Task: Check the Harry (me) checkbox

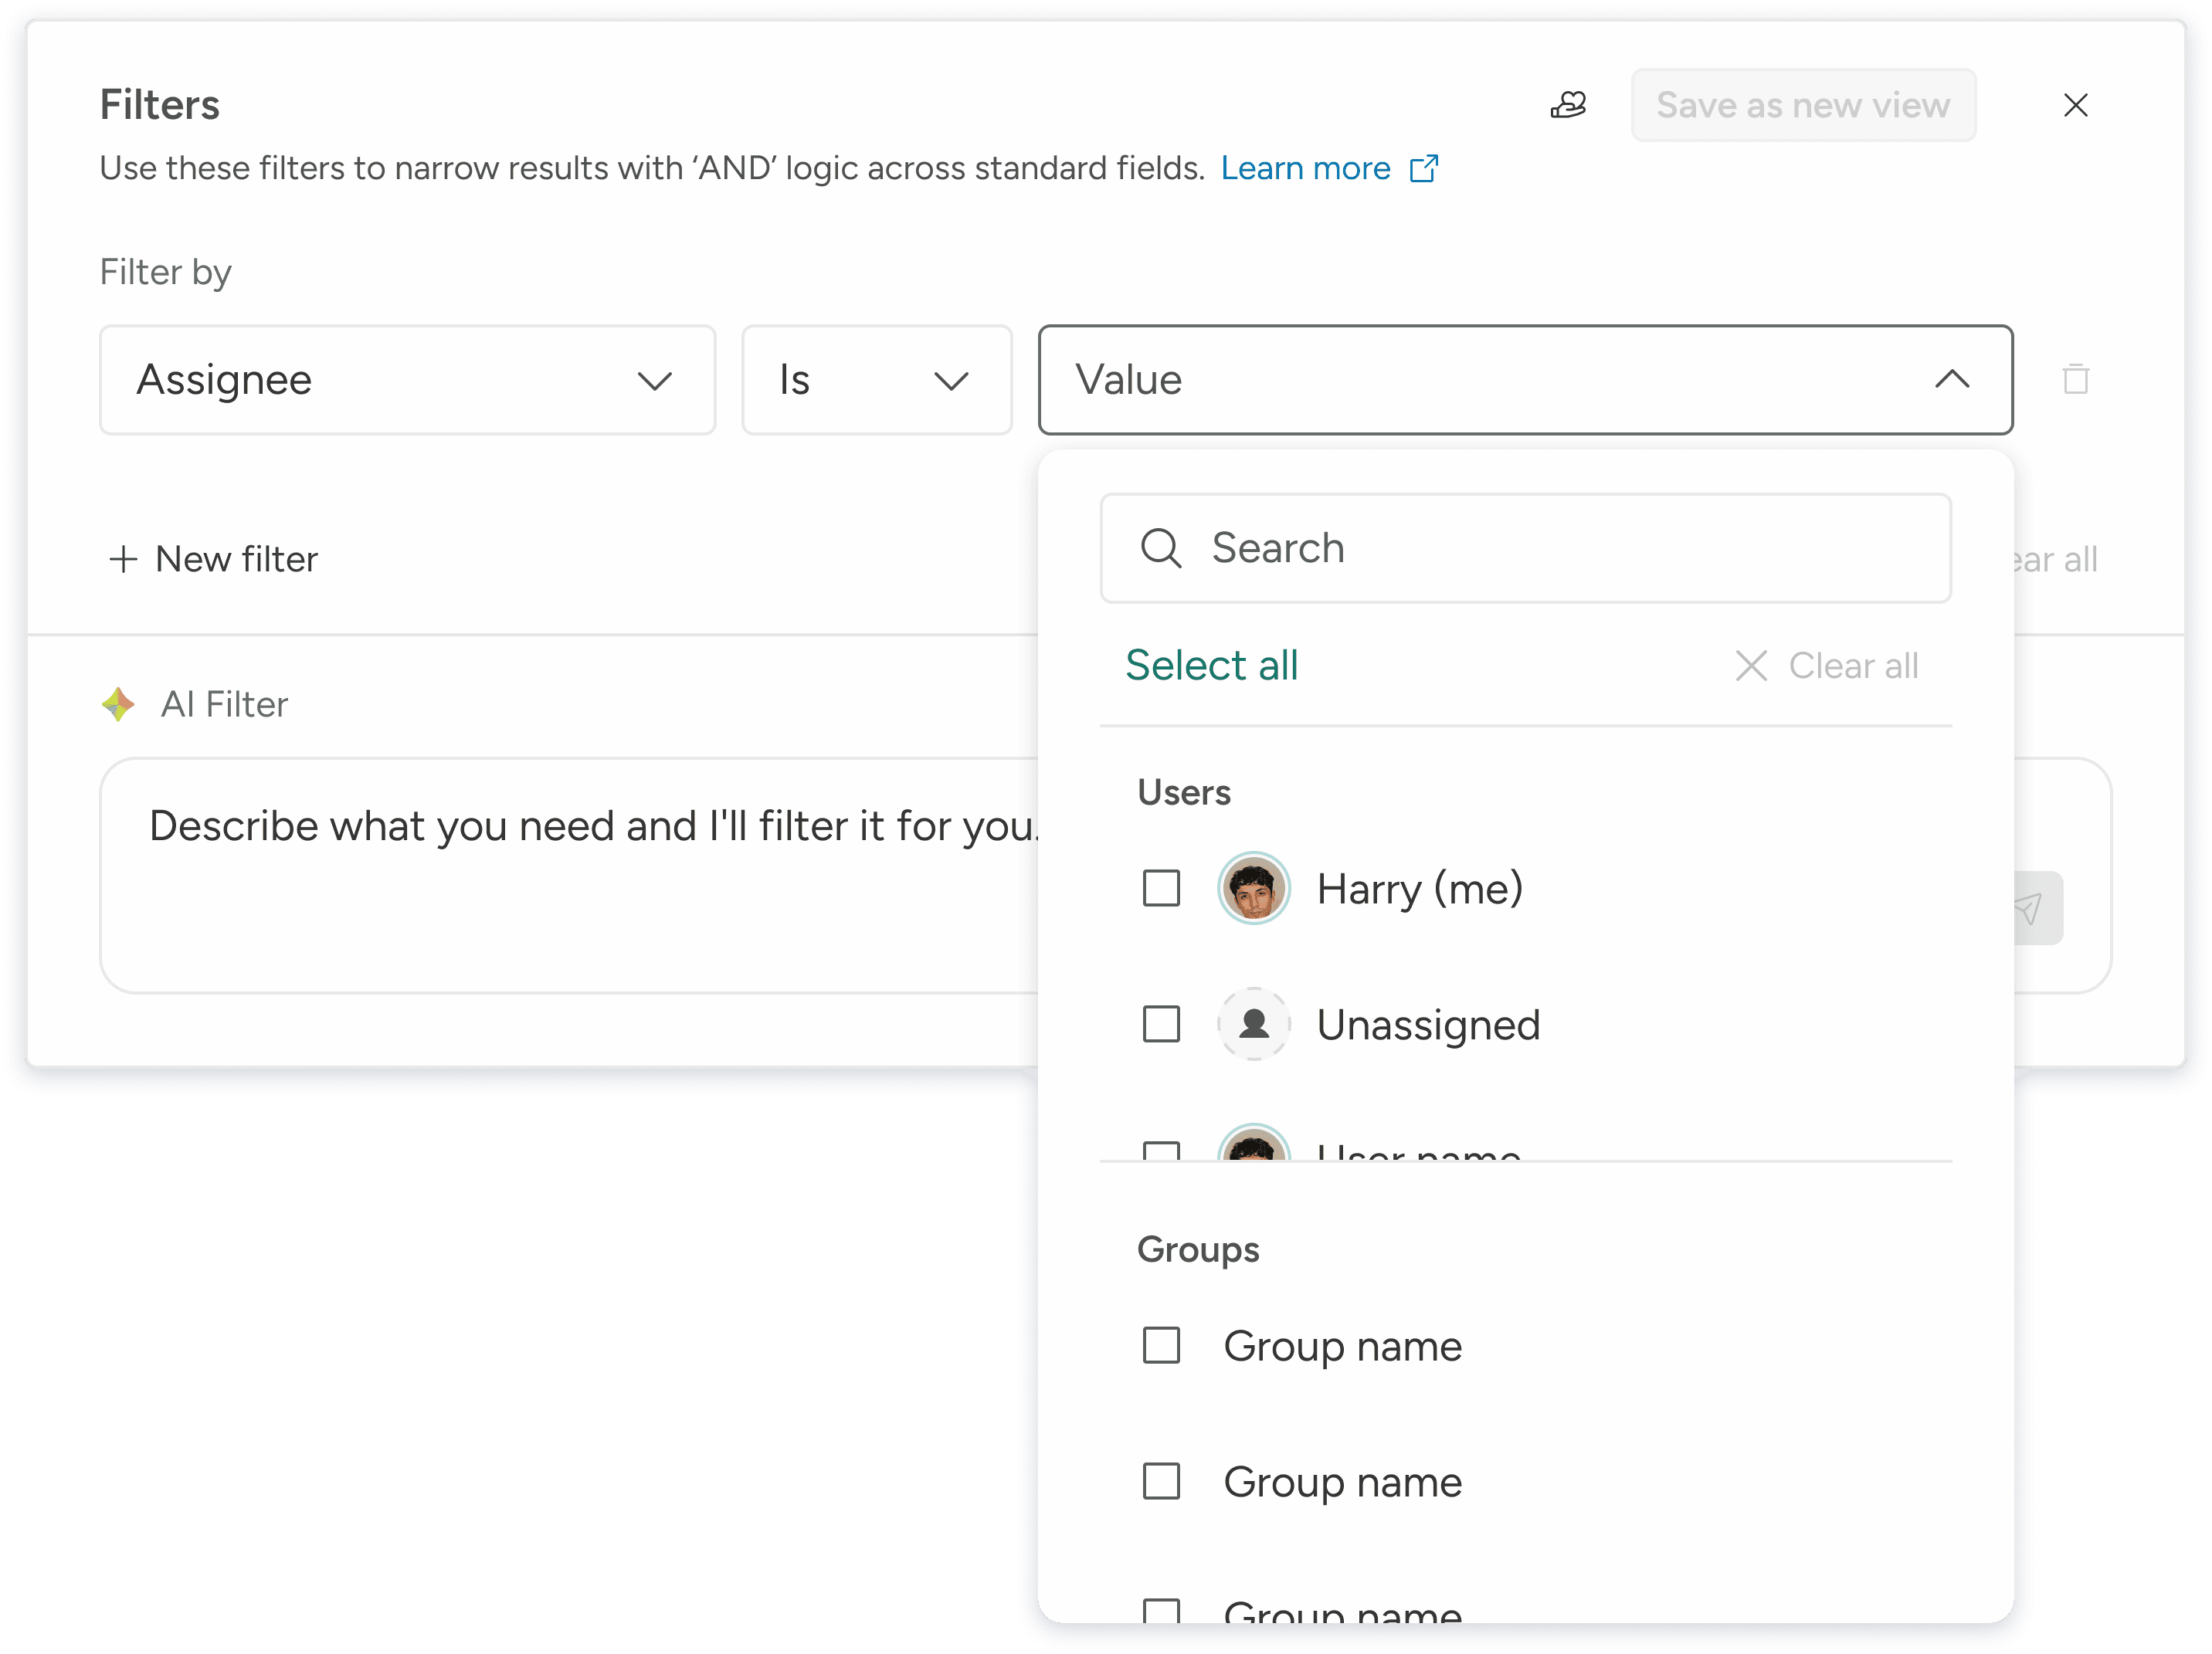Action: coord(1161,888)
